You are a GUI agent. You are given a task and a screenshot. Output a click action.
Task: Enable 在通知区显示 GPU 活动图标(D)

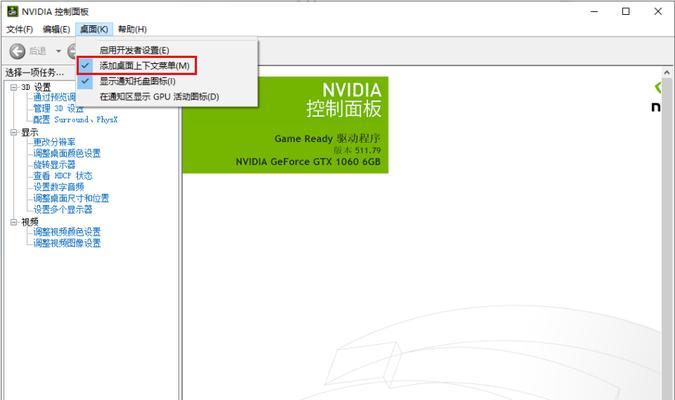coord(167,96)
